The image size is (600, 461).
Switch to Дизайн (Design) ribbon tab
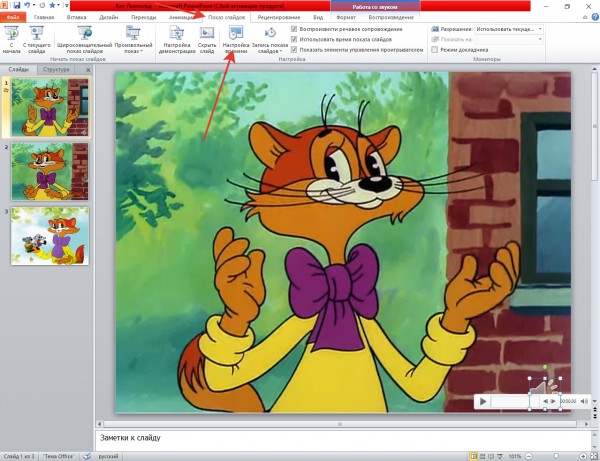(108, 17)
